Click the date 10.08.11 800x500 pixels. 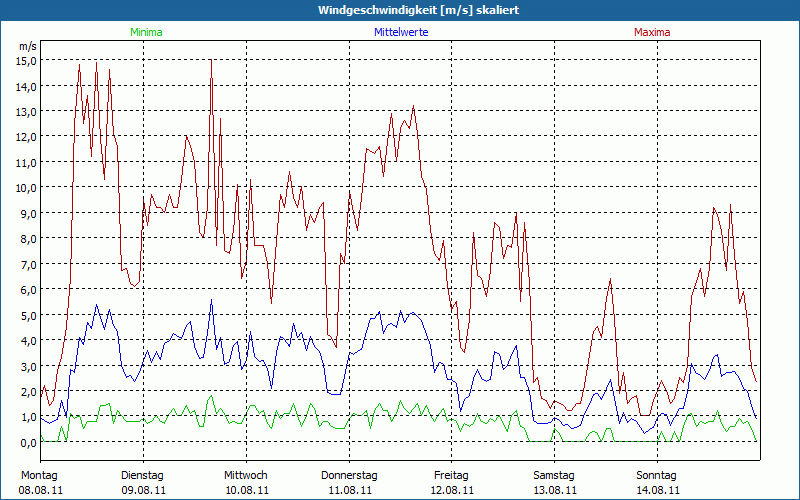tap(247, 490)
